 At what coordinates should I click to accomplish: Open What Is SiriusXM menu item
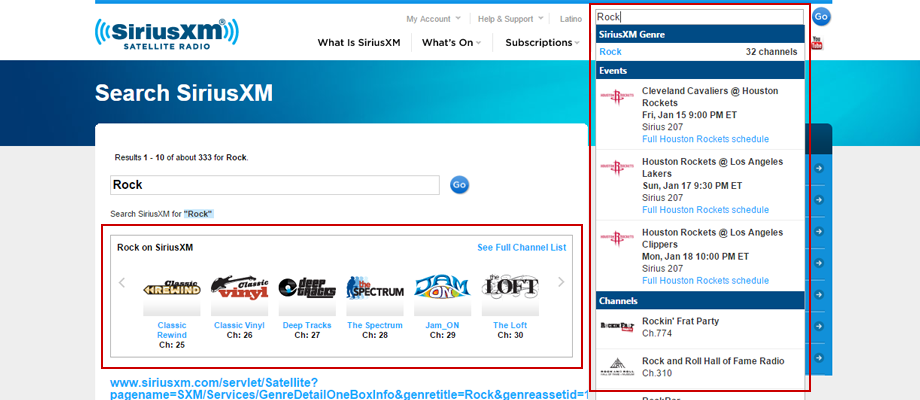click(x=359, y=42)
